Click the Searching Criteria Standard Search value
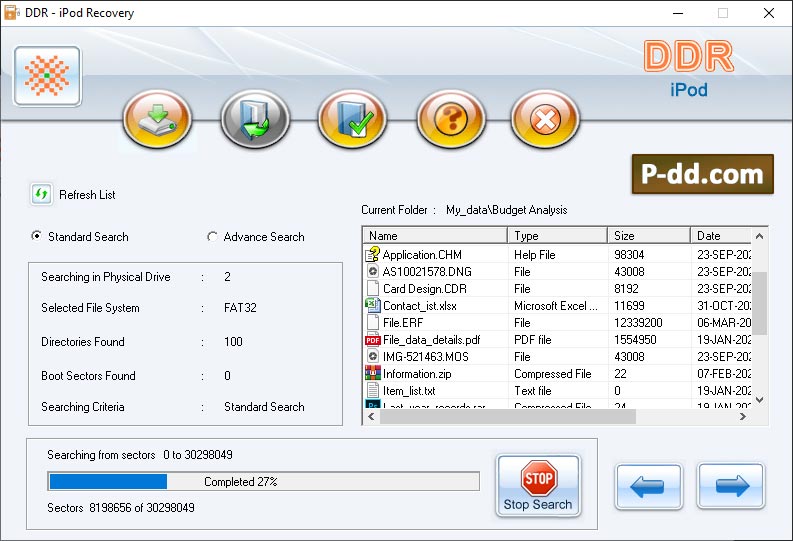This screenshot has height=541, width=793. [x=264, y=407]
